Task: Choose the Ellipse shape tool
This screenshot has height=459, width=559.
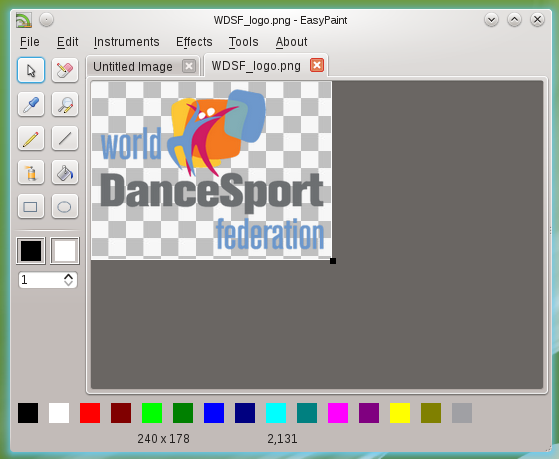Action: click(65, 206)
